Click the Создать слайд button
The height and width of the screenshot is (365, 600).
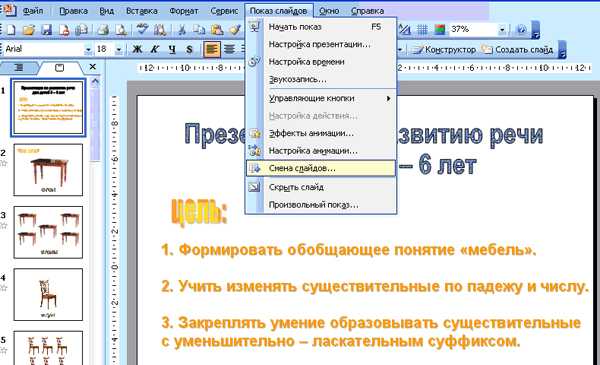coord(518,49)
